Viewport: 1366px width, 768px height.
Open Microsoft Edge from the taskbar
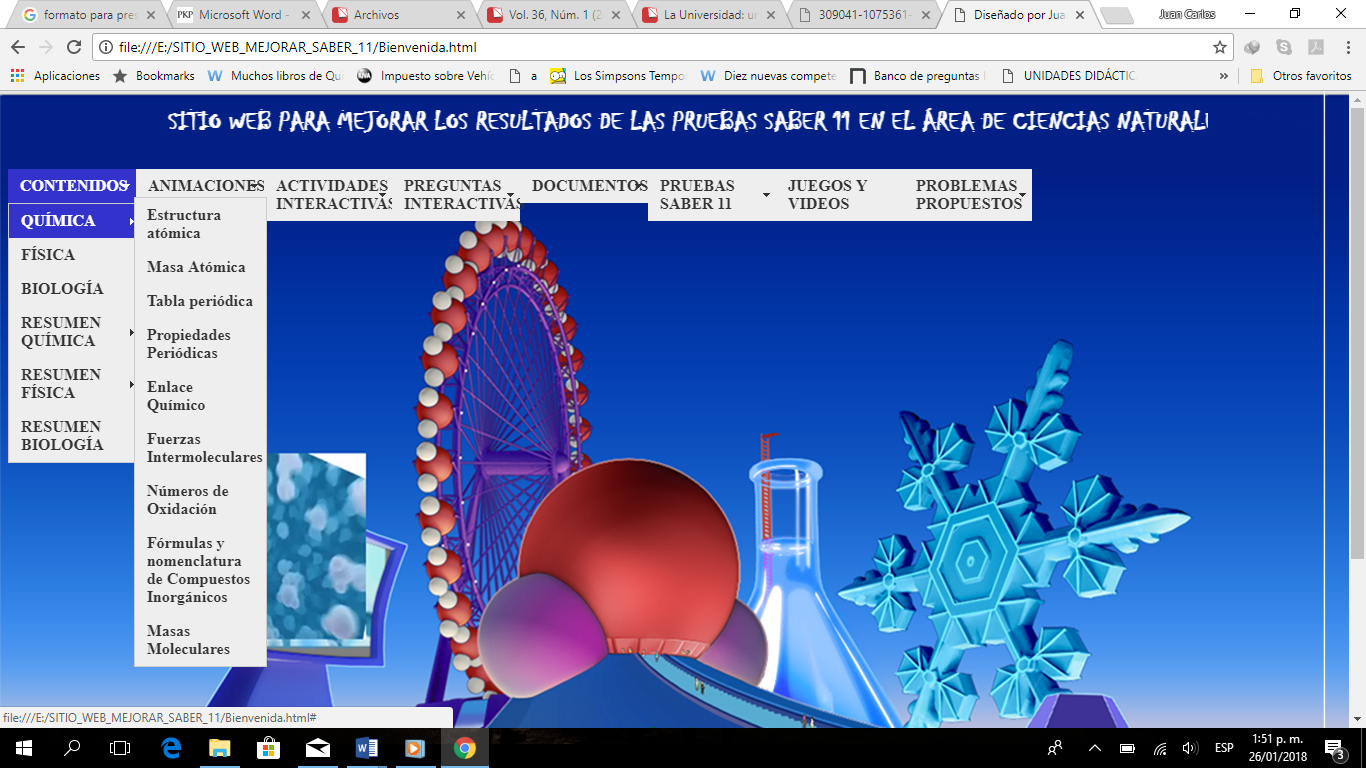click(171, 747)
